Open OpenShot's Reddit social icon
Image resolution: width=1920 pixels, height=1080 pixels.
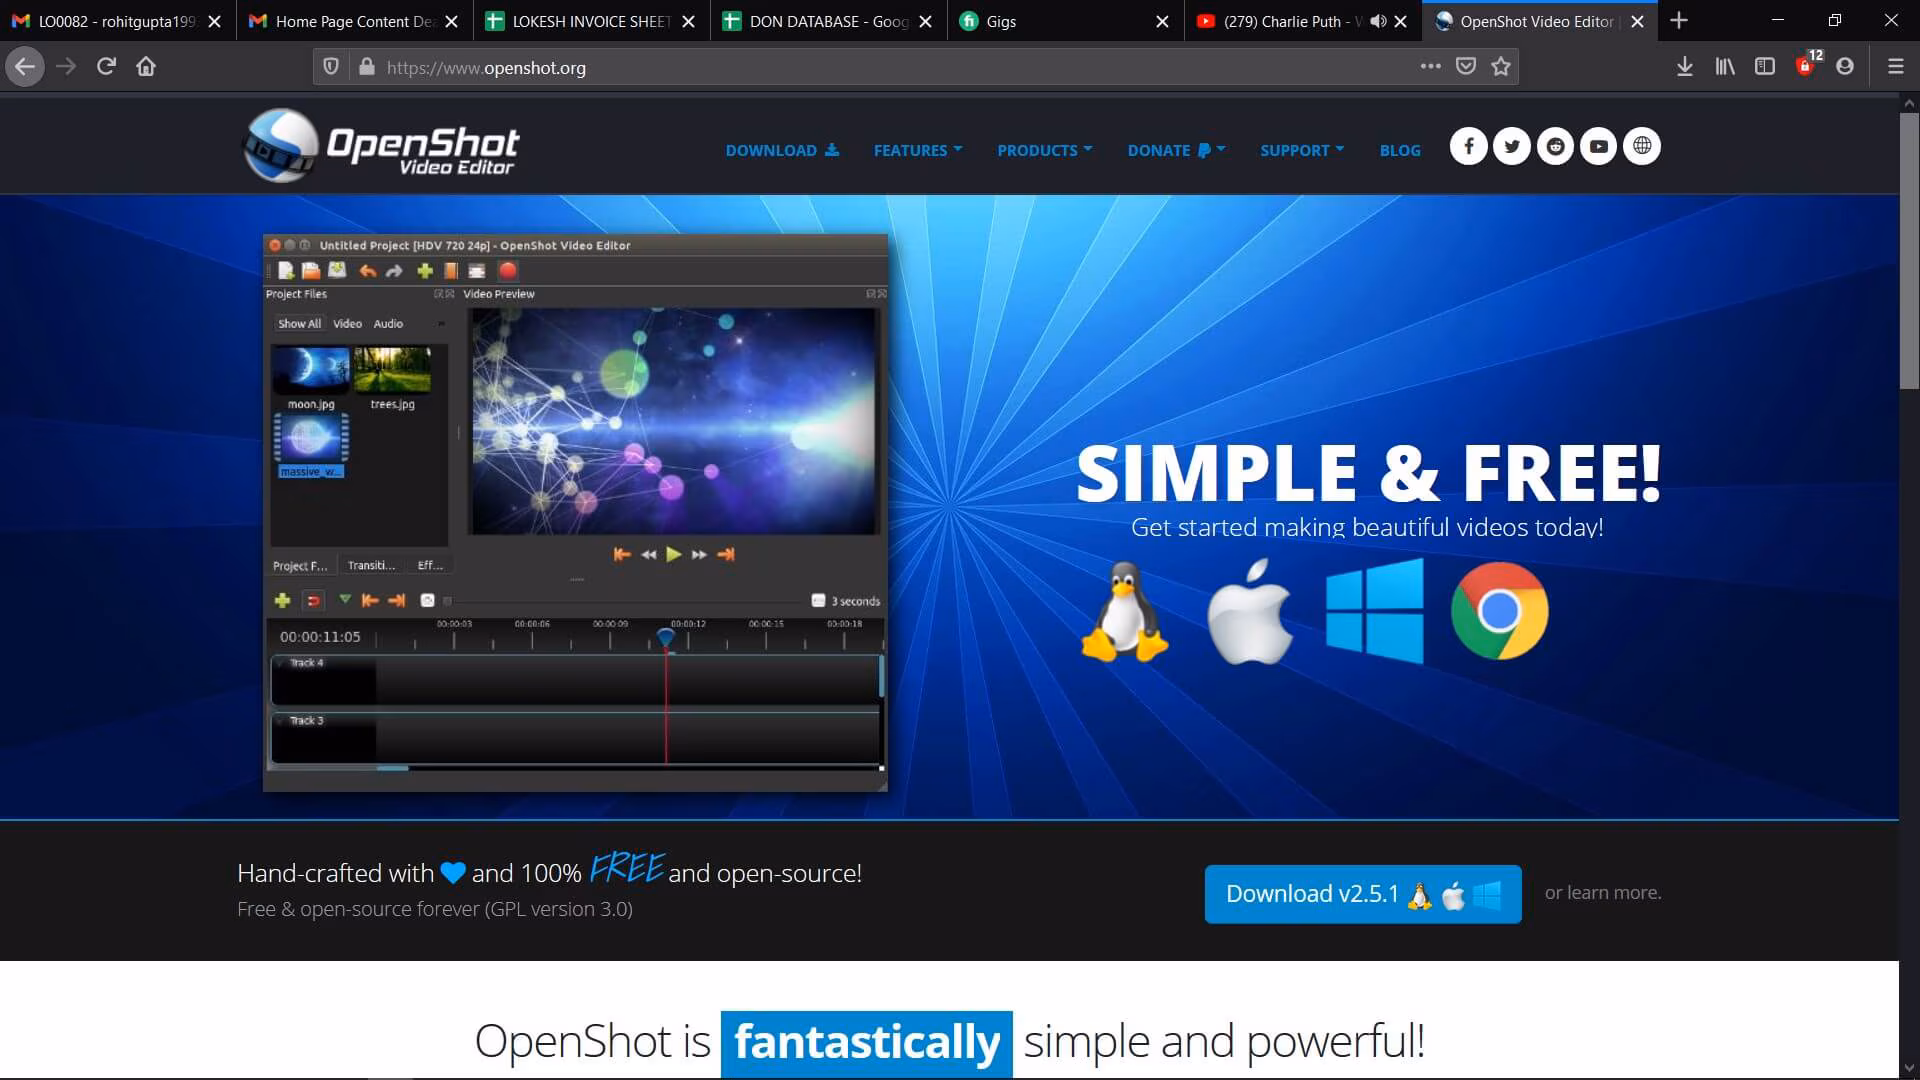point(1555,147)
